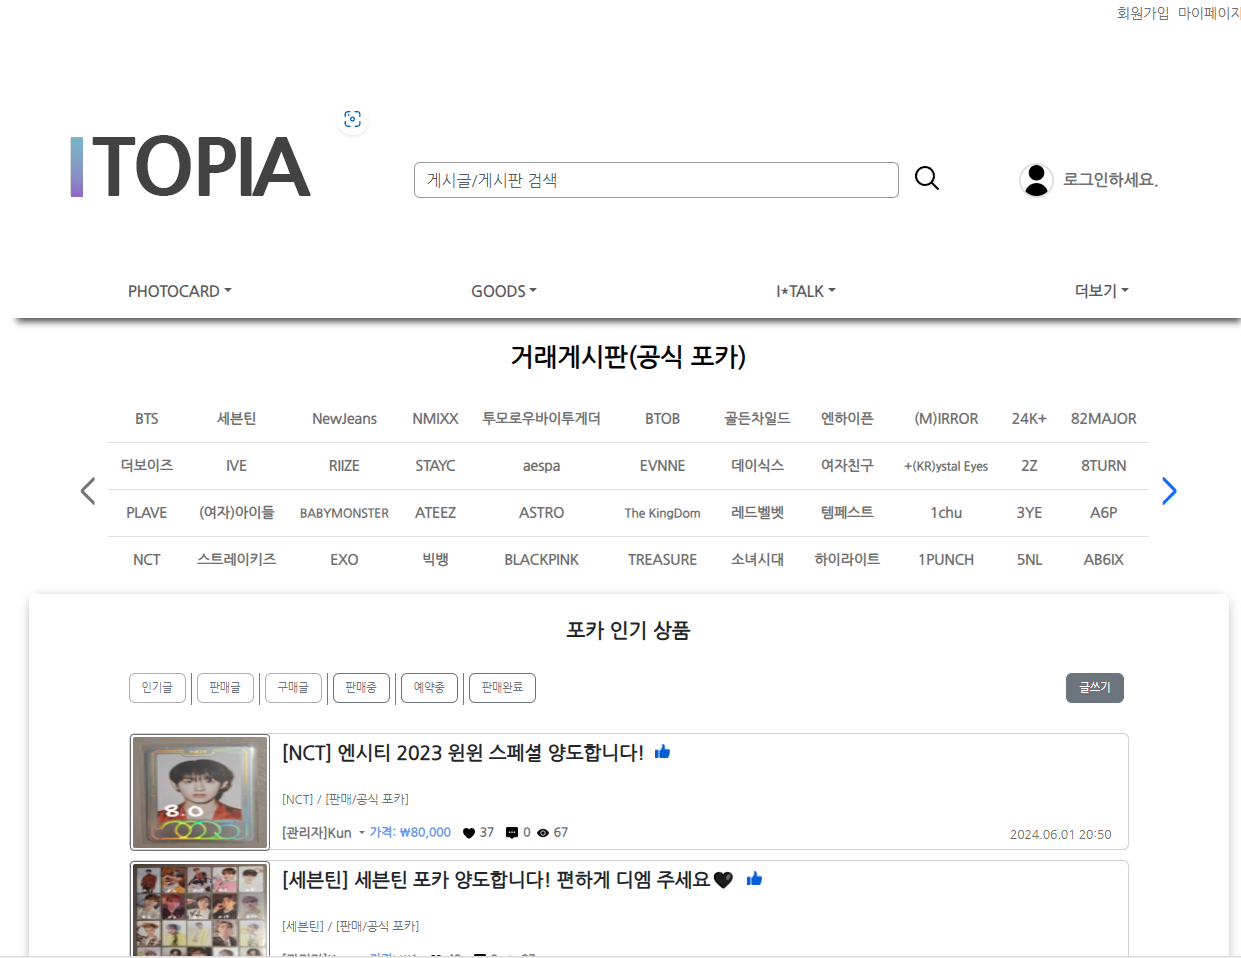Click thumbs-up icon on Seventeen post
Image resolution: width=1241 pixels, height=958 pixels.
754,879
